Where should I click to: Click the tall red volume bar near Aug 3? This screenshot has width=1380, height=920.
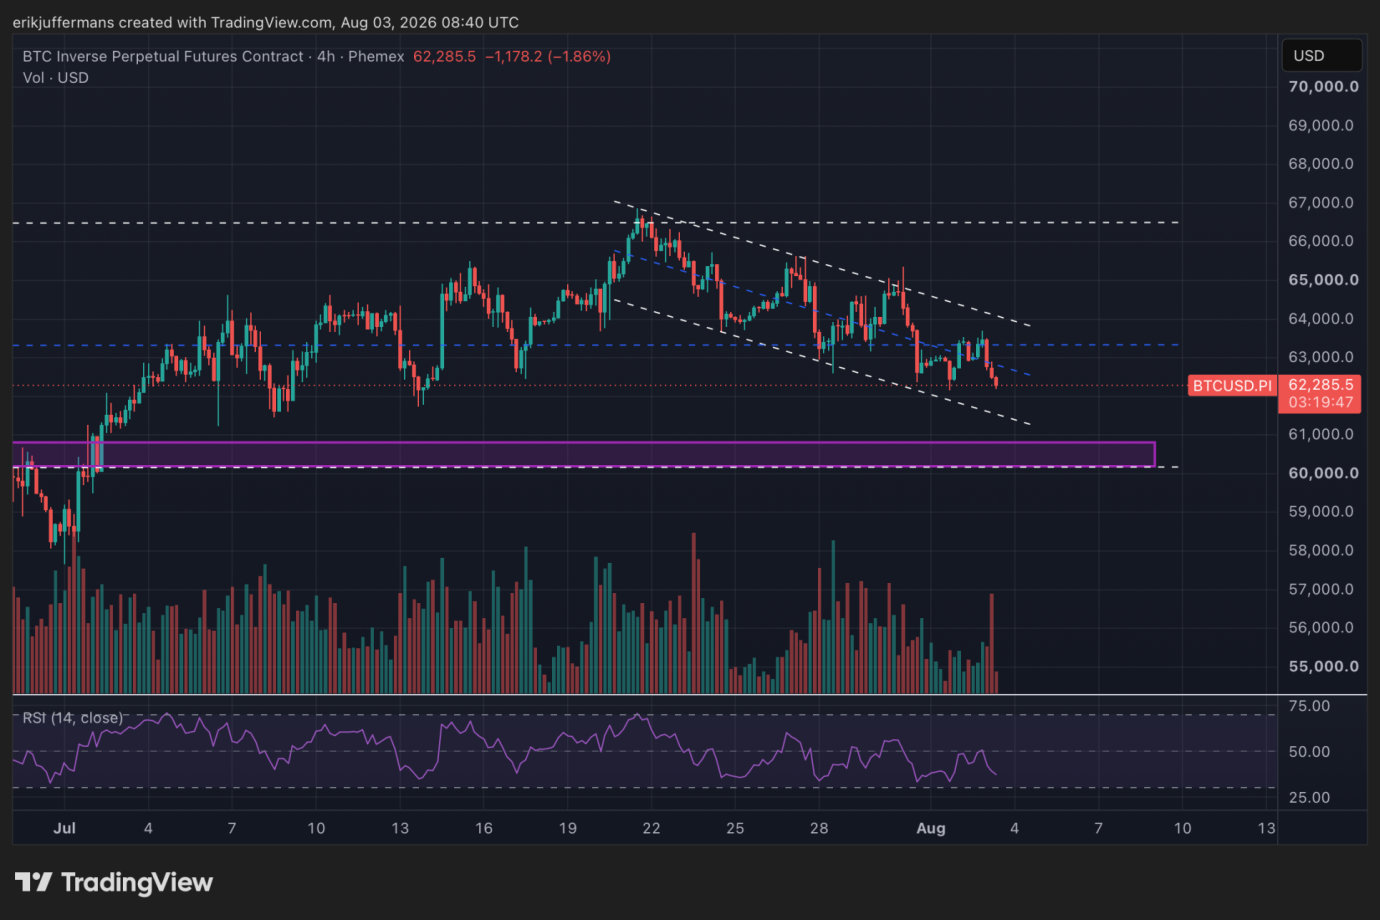pyautogui.click(x=992, y=644)
